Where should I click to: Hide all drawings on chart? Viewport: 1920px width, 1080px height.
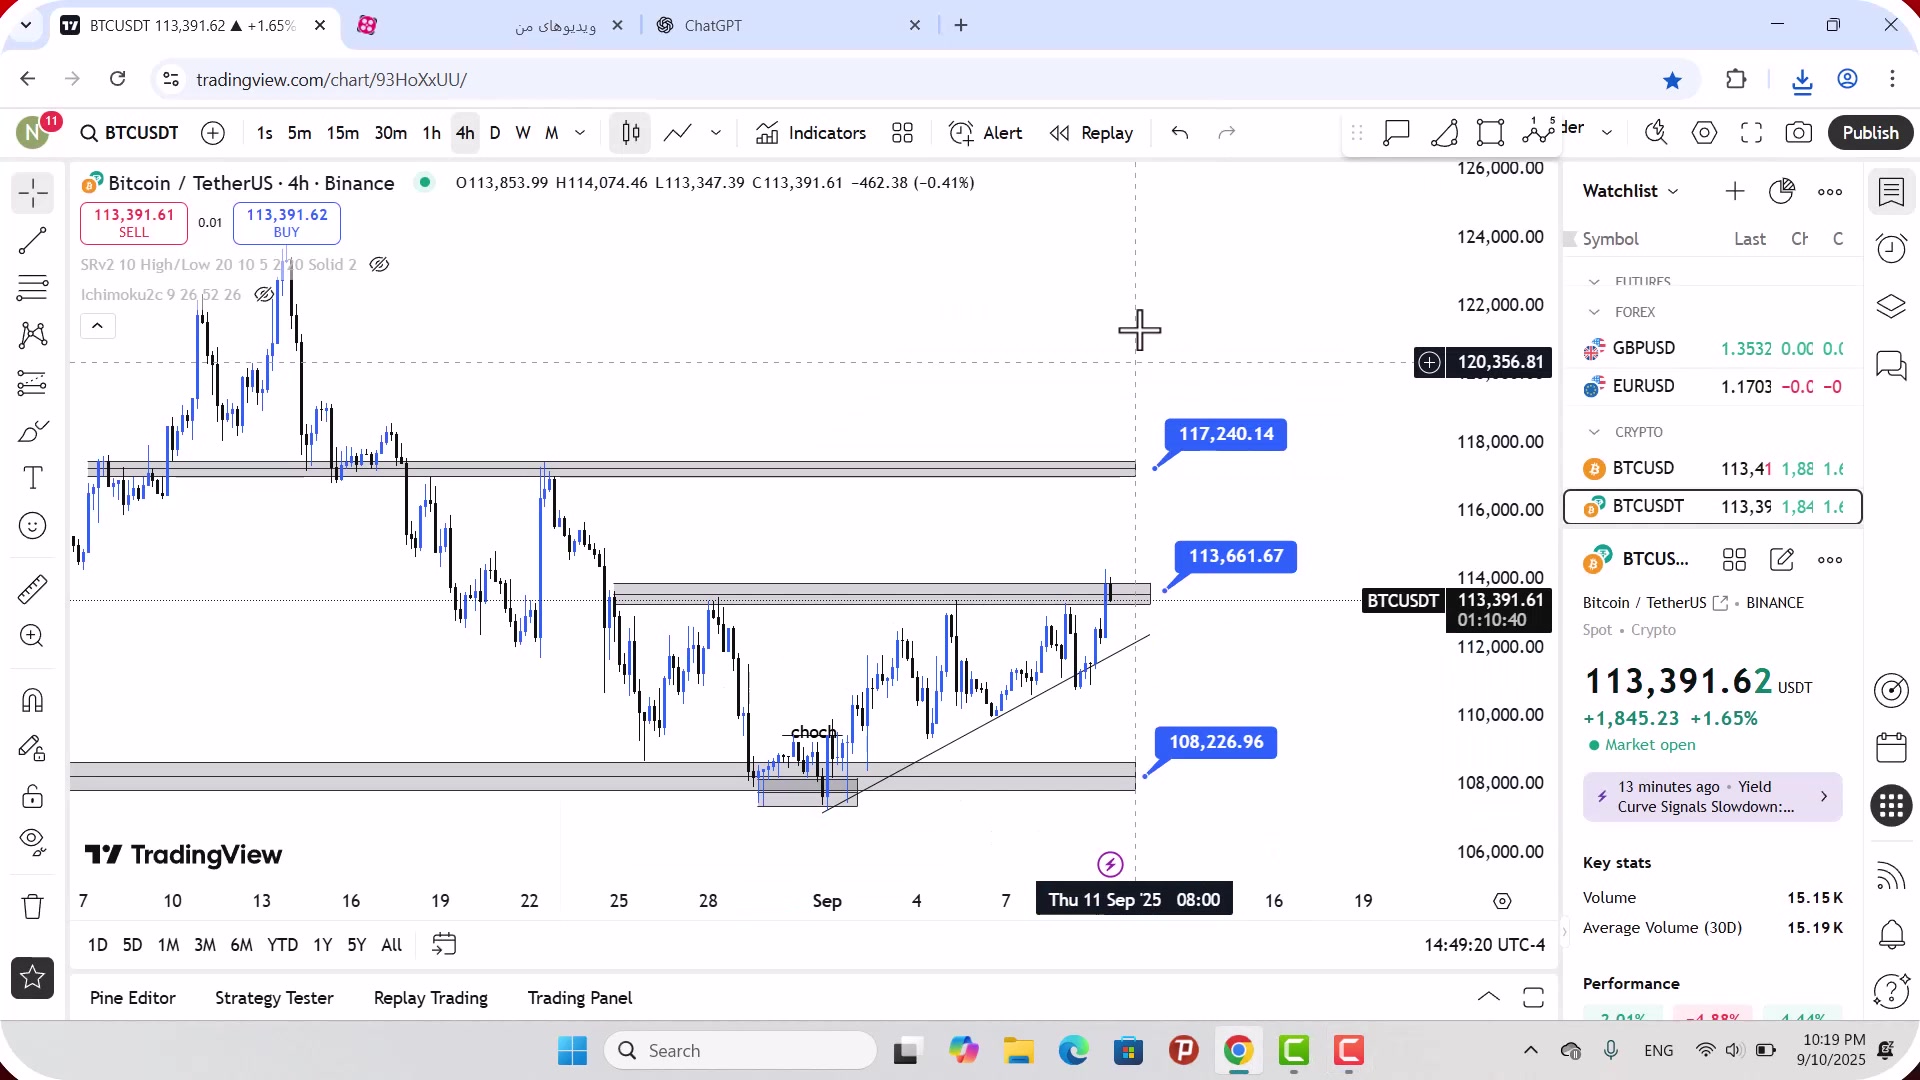point(33,843)
